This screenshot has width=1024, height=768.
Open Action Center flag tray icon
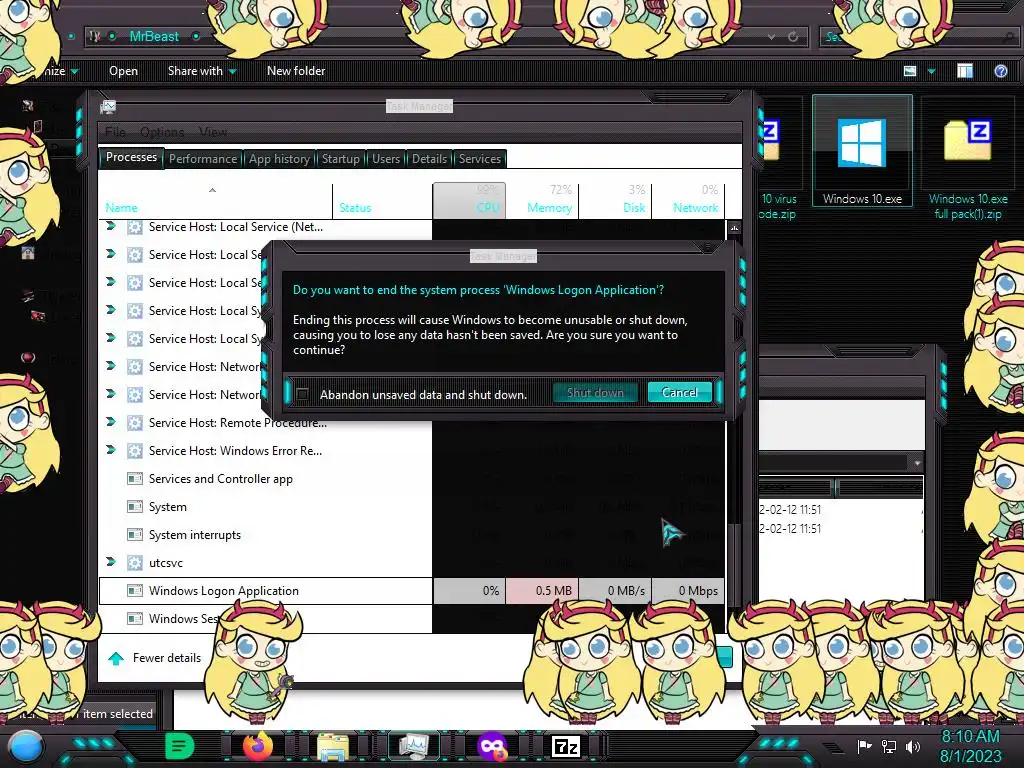tap(864, 746)
